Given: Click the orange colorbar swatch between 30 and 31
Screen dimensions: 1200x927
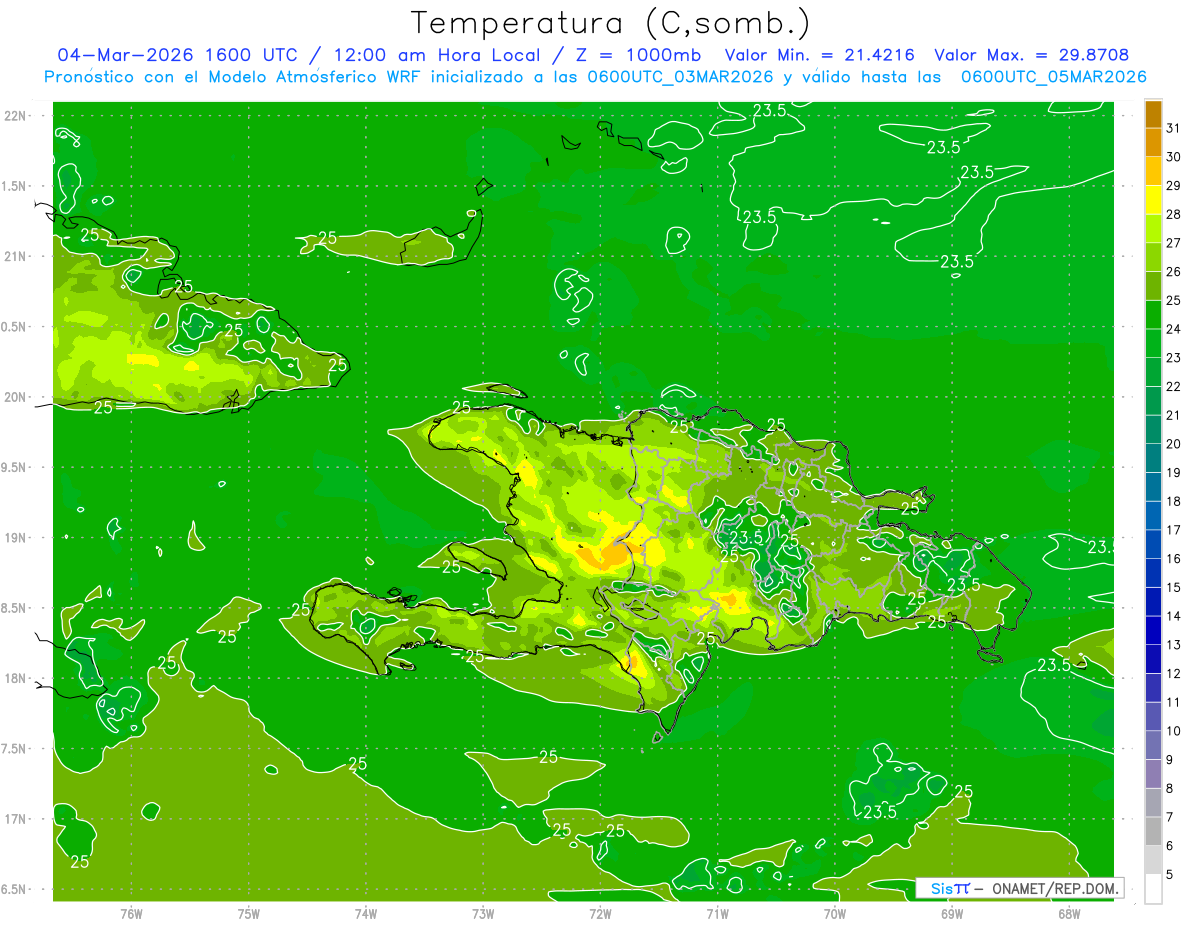Looking at the screenshot, I should click(1153, 143).
